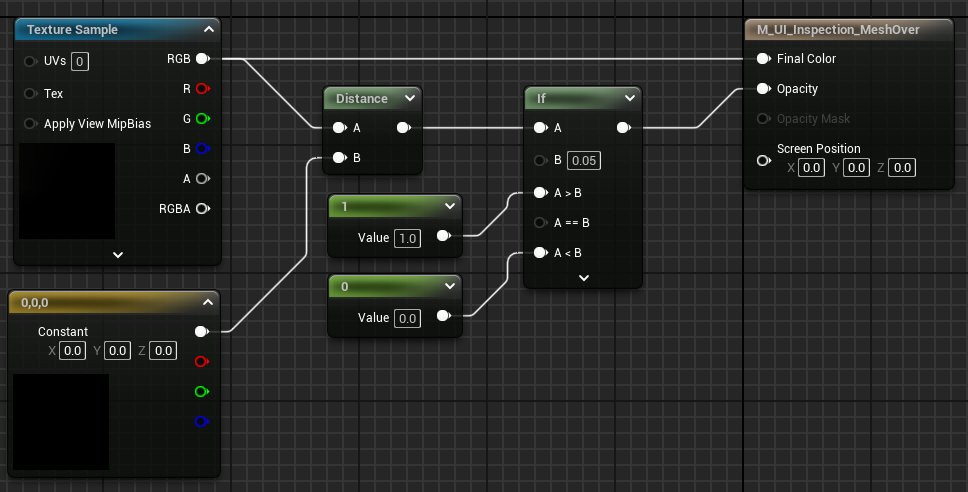
Task: Click the If node A > B pin
Action: (541, 193)
